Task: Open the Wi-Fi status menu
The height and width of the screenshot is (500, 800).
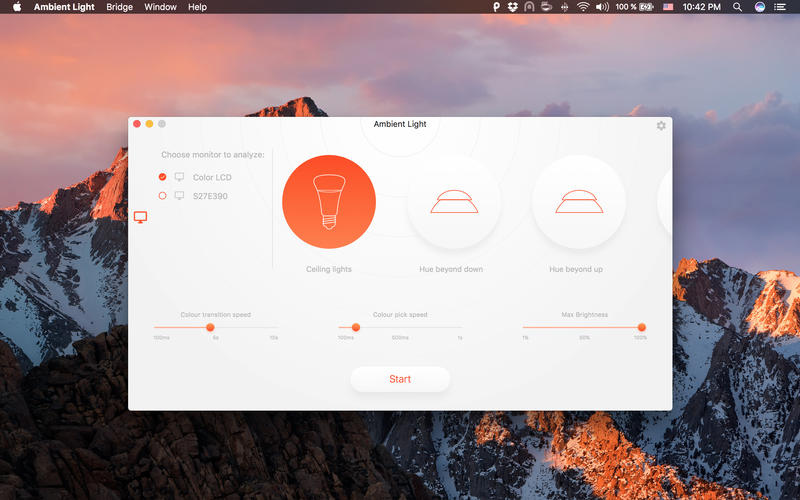Action: [x=583, y=7]
